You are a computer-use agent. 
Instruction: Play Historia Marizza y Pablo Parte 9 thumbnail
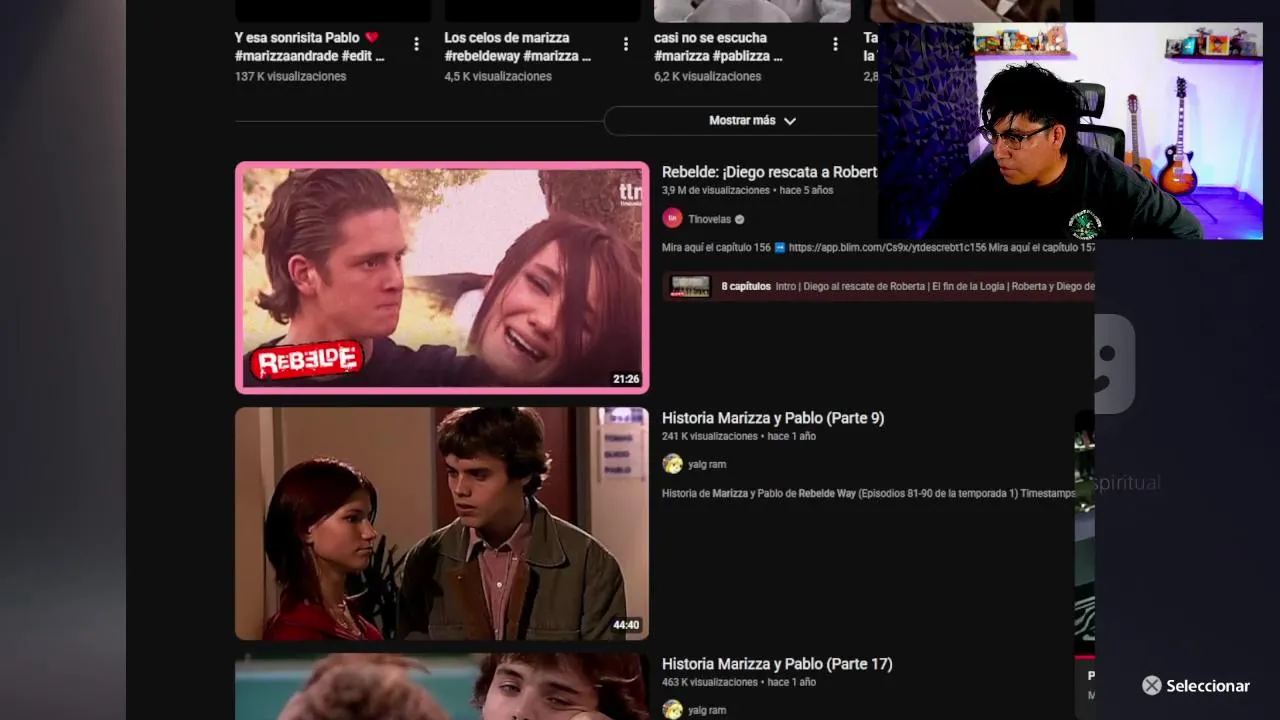pos(442,523)
